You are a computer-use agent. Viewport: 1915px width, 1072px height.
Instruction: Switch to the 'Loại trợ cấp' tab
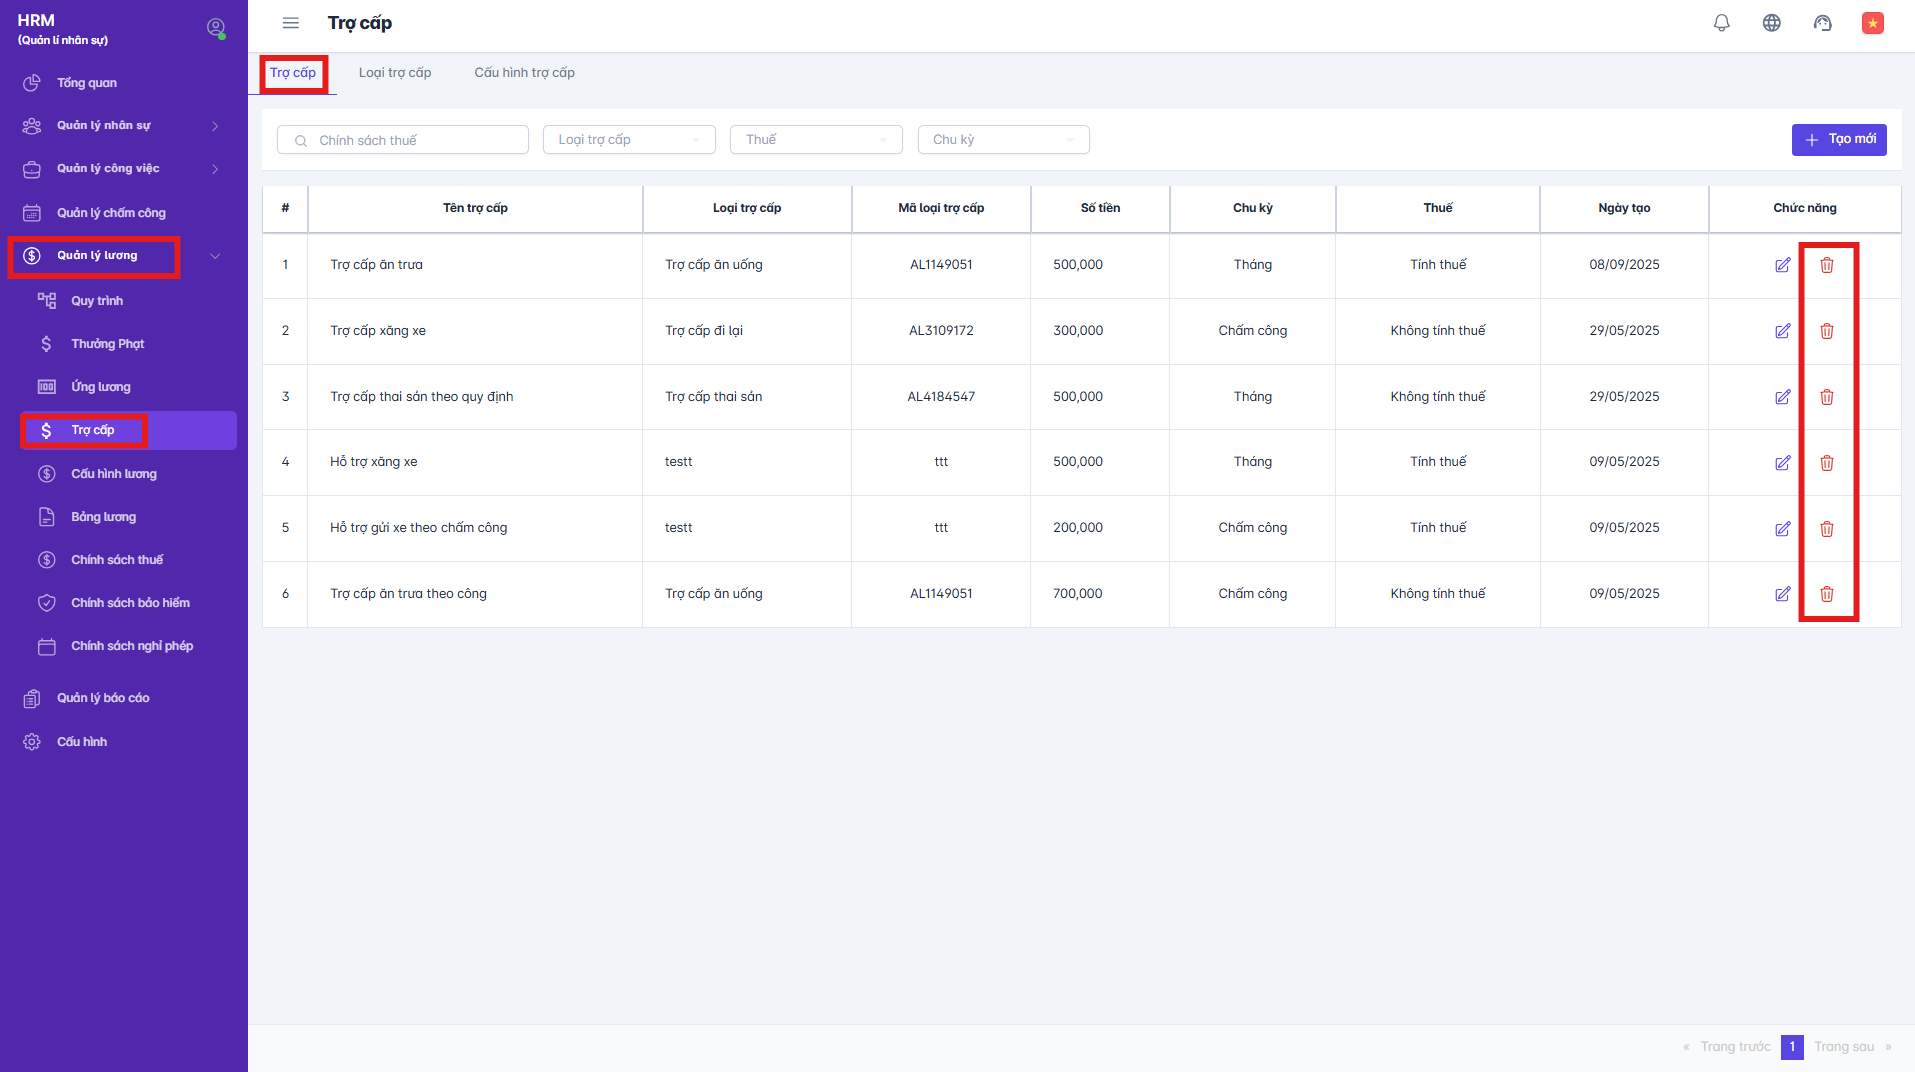pos(395,73)
